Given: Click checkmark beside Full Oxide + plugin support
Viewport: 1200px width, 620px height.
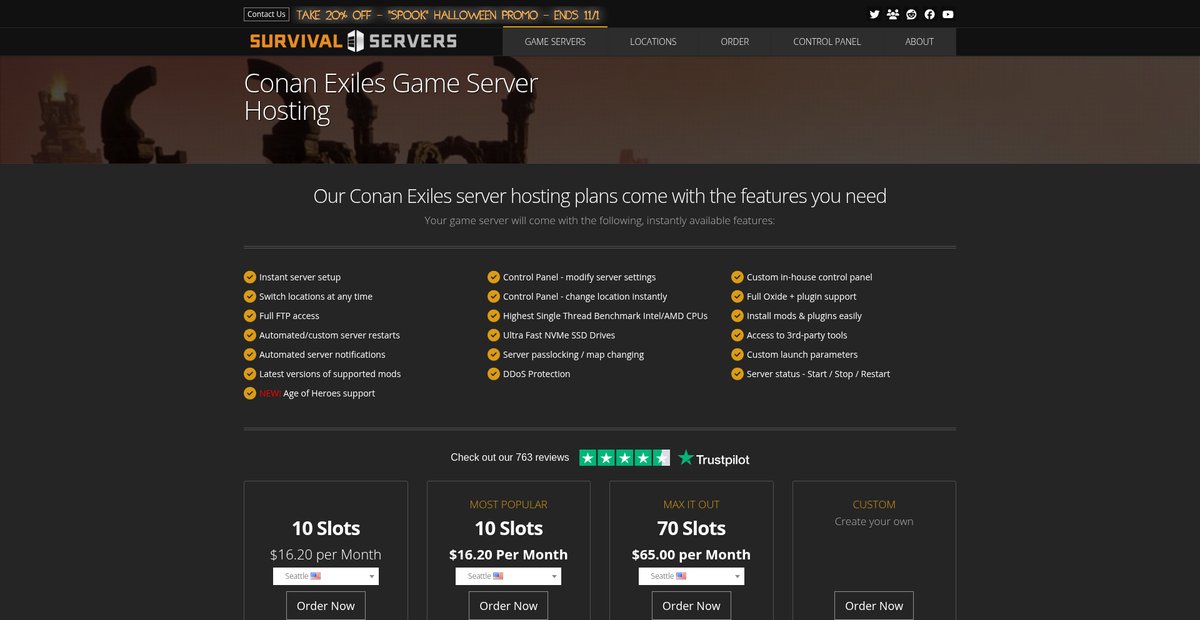Looking at the screenshot, I should pos(738,297).
